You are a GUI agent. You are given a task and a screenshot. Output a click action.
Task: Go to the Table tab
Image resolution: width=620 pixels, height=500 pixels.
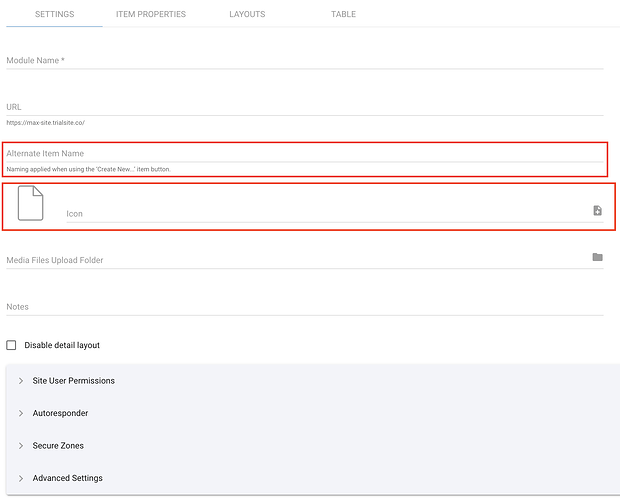pos(343,14)
